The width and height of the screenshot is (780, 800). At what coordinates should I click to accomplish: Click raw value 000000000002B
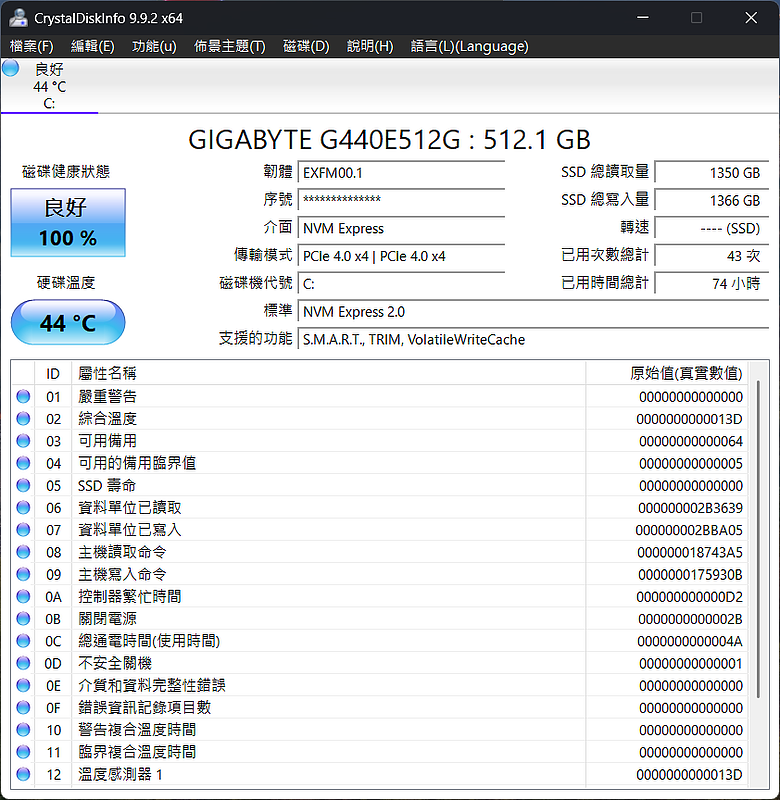click(690, 619)
